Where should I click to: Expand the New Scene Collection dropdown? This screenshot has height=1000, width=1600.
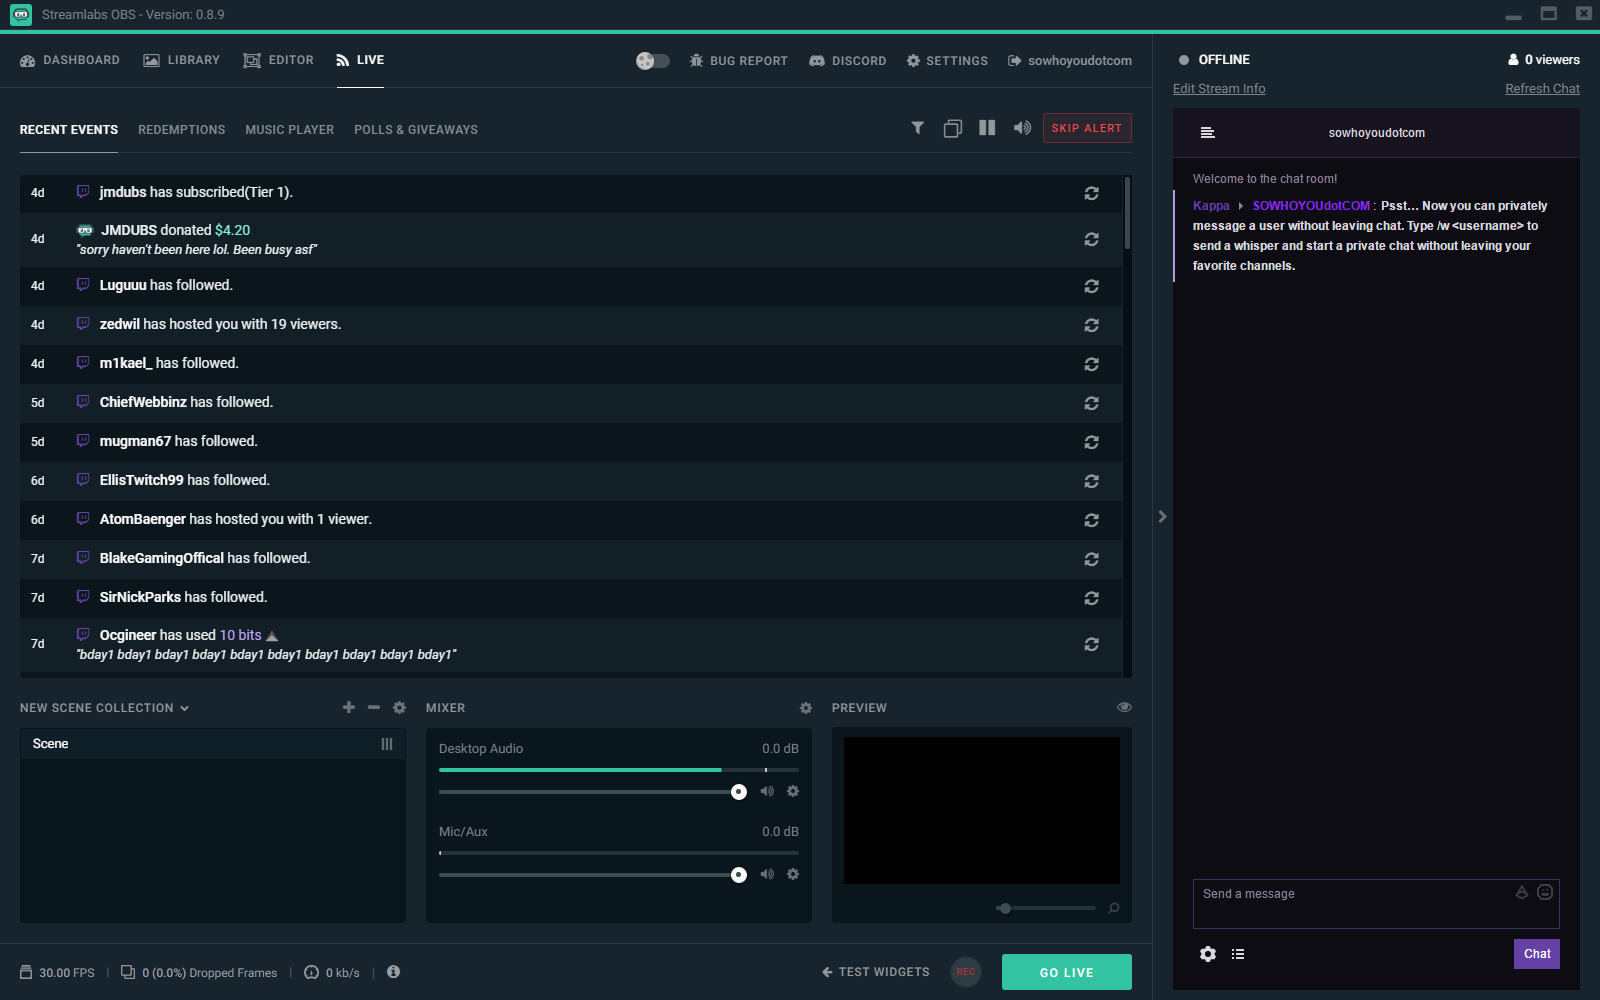(x=104, y=708)
